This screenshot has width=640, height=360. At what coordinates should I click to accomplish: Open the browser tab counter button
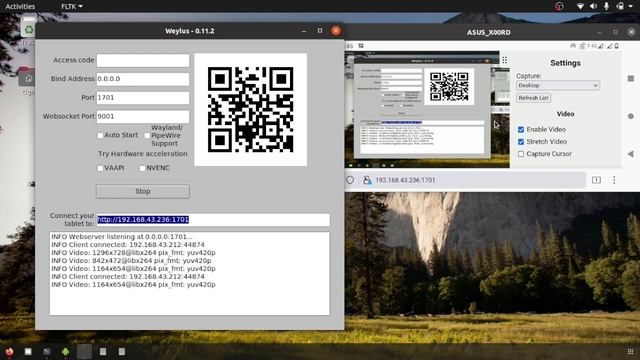click(596, 180)
